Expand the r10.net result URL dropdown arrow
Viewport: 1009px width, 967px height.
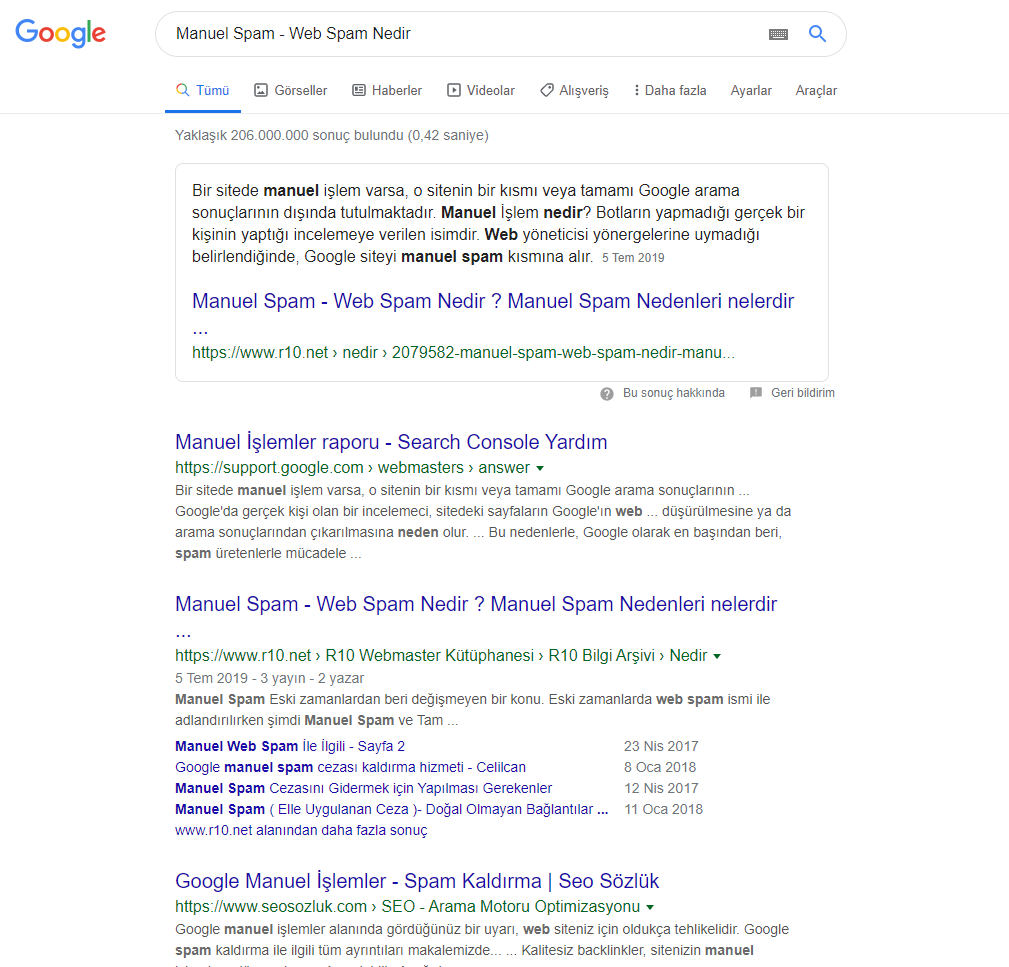(x=717, y=656)
